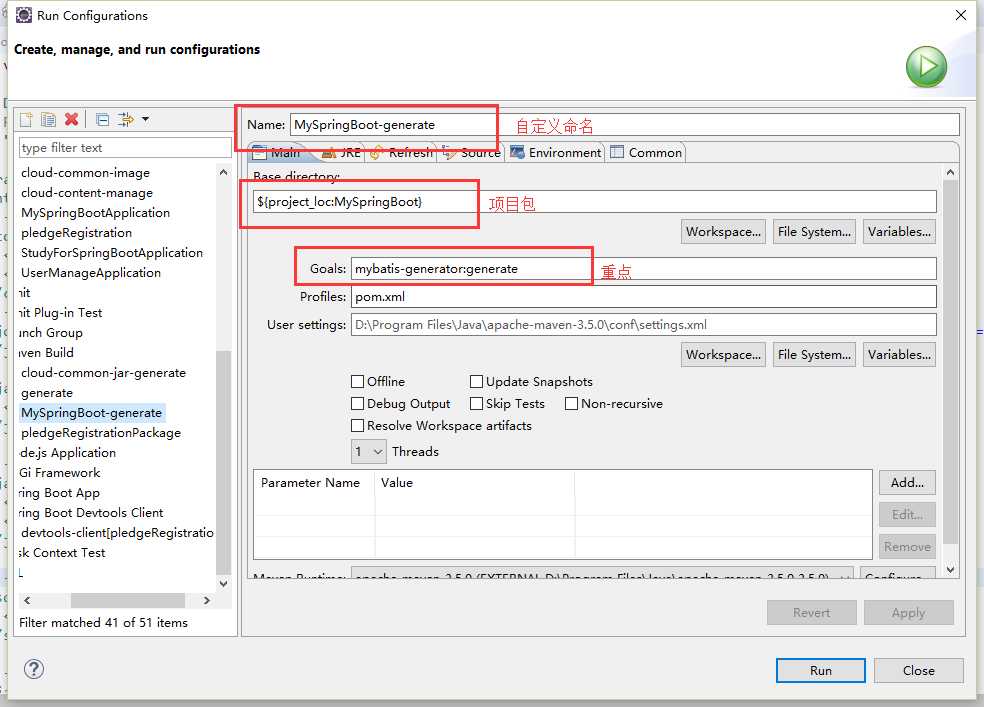Click configuration list scroll down arrow

(223, 583)
